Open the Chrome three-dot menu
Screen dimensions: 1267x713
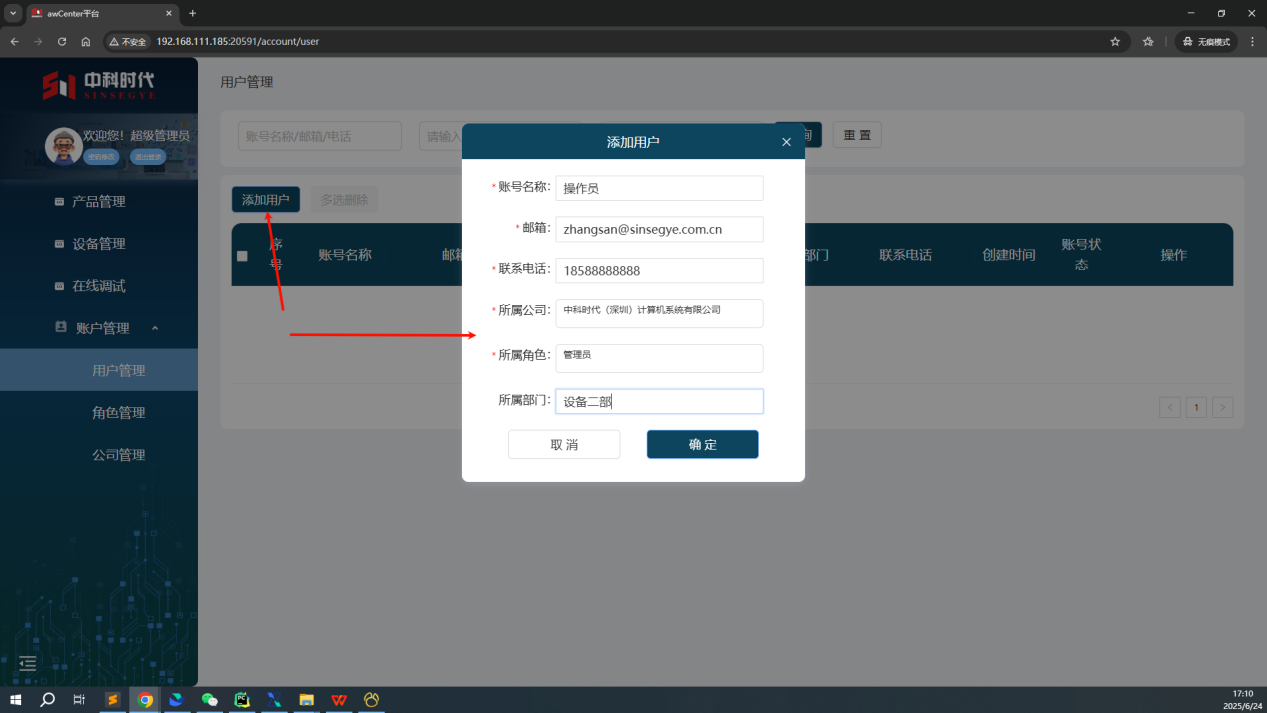[1252, 42]
